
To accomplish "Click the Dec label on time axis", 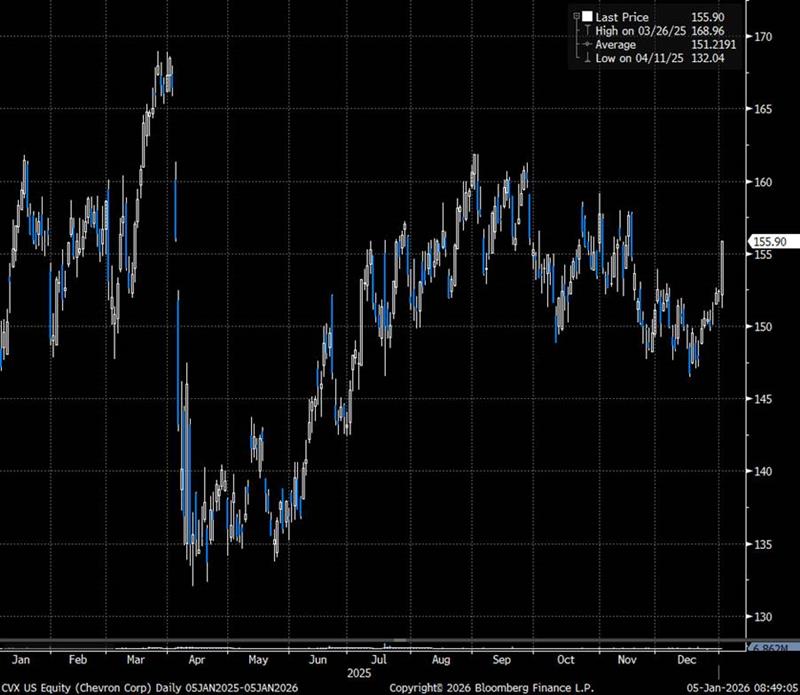I will [689, 661].
